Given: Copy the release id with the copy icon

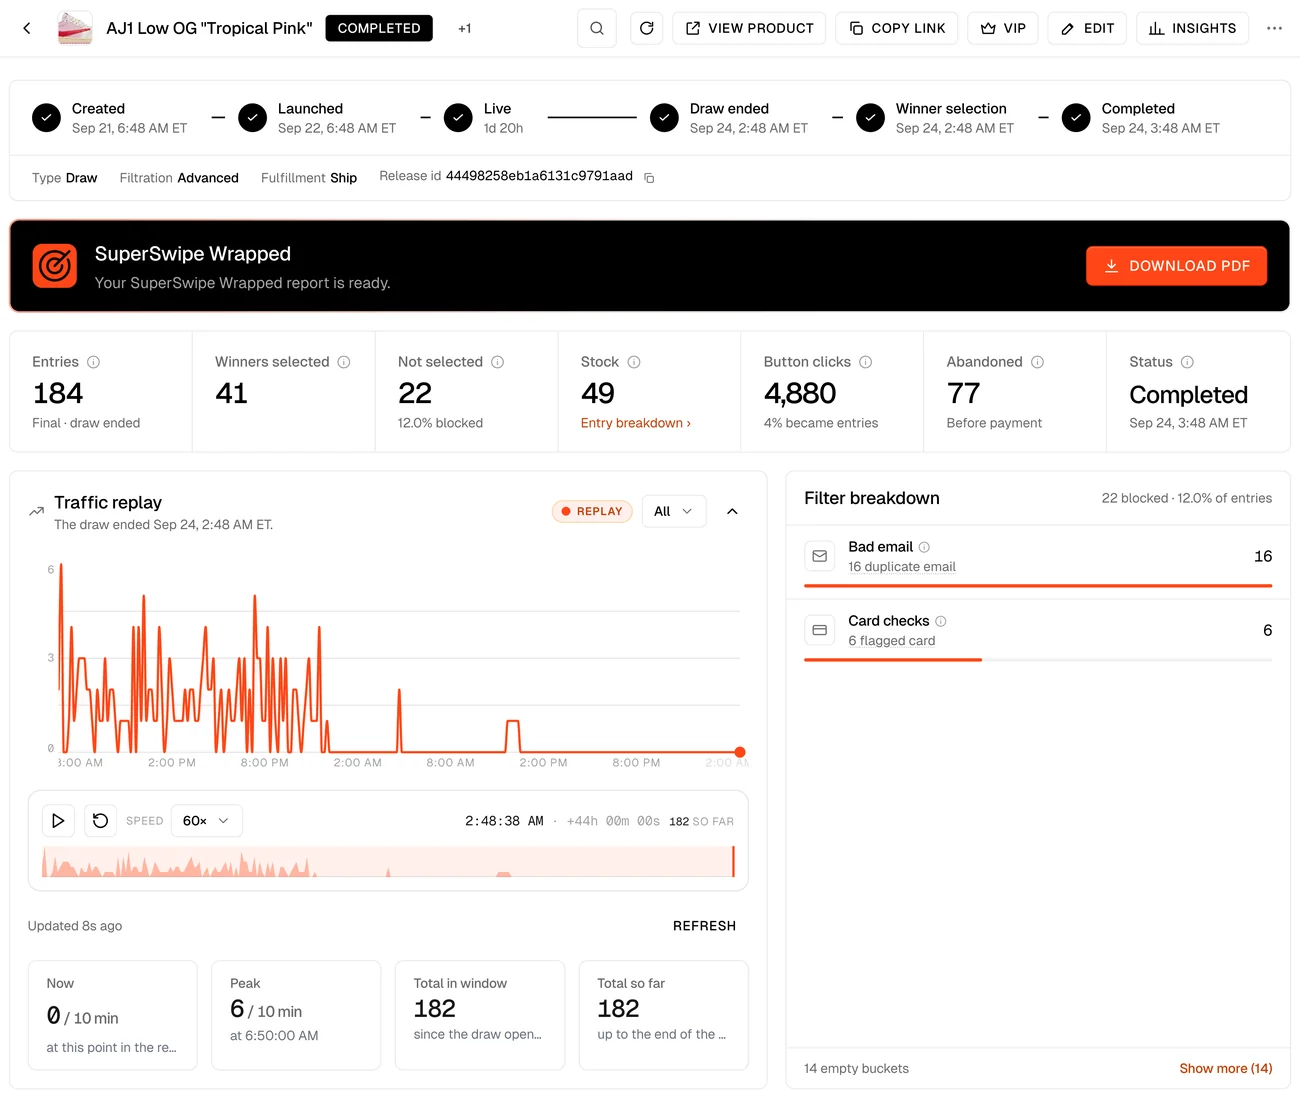Looking at the screenshot, I should tap(649, 178).
